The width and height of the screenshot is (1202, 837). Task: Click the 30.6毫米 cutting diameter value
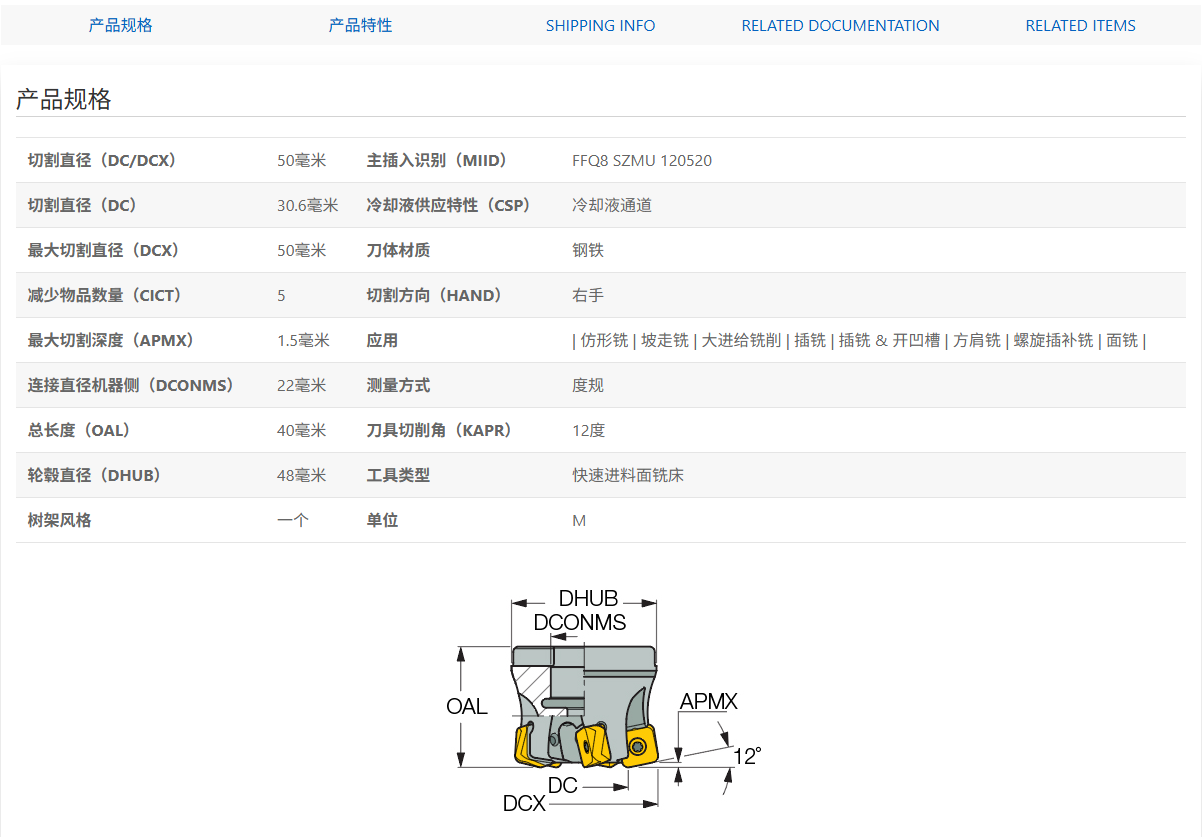307,206
